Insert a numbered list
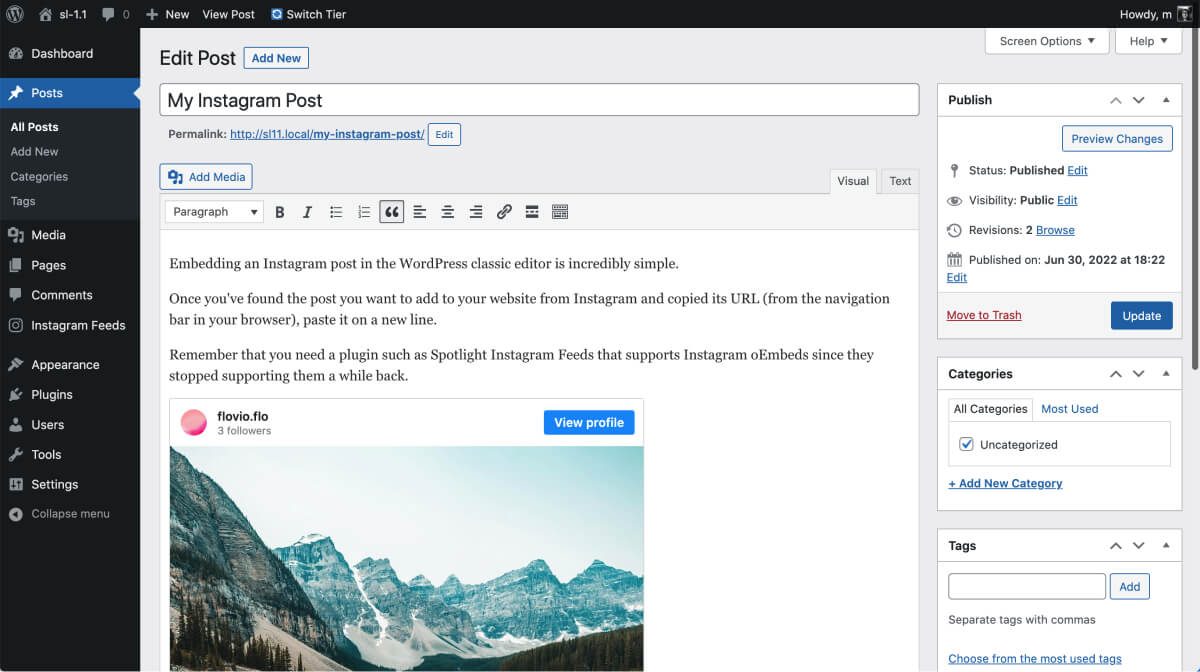Image resolution: width=1200 pixels, height=672 pixels. (364, 212)
